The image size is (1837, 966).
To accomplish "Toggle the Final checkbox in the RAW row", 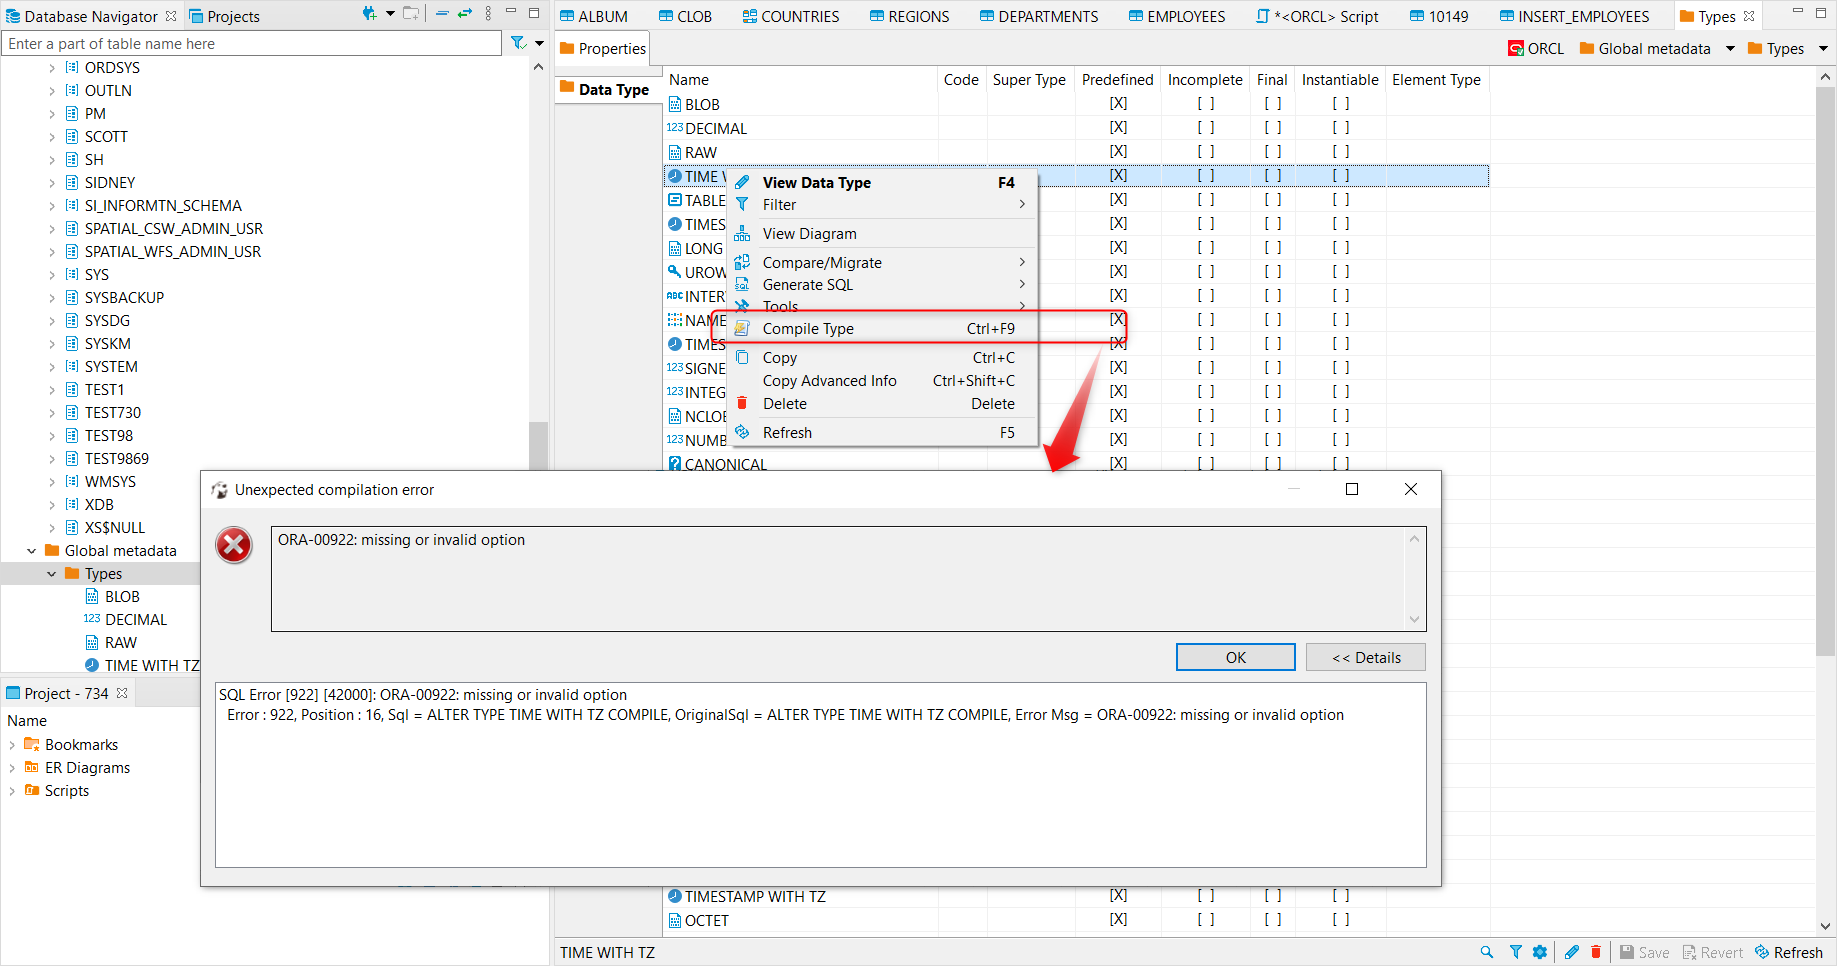I will click(x=1272, y=151).
